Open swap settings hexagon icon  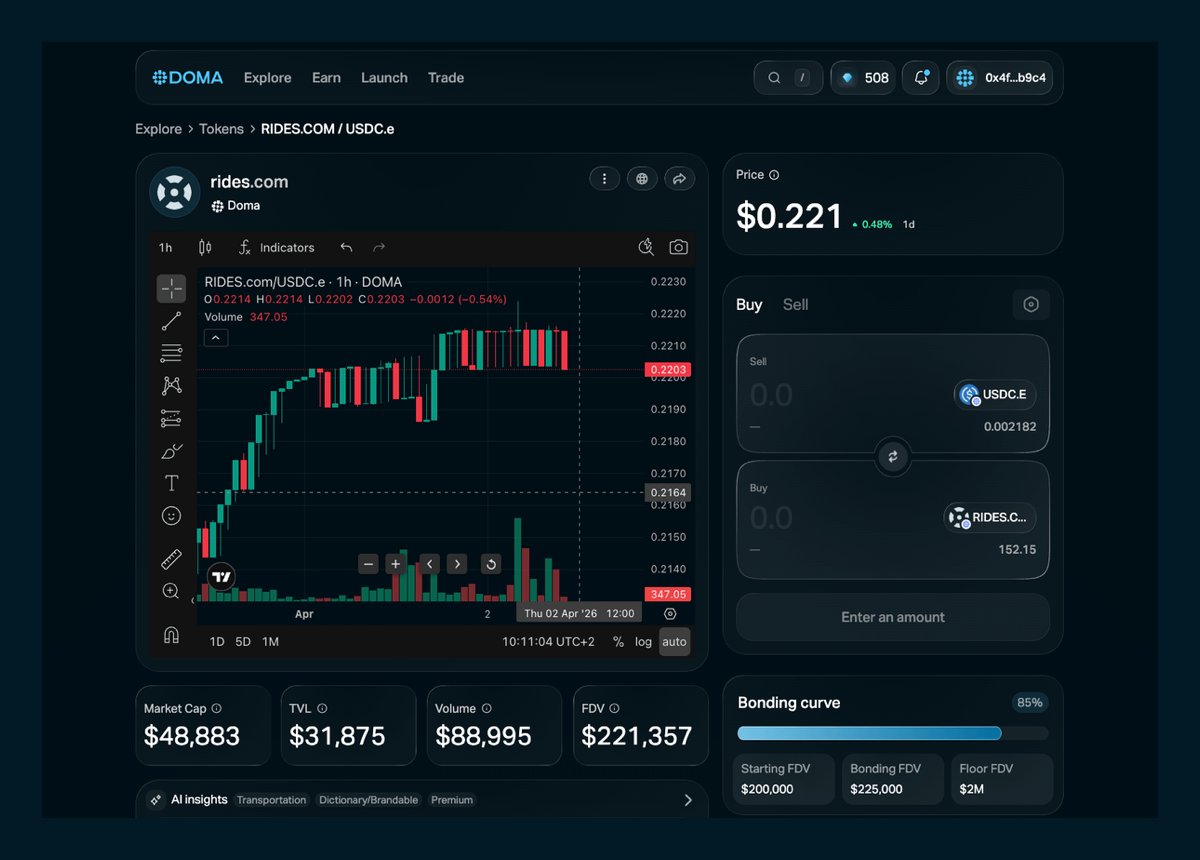(x=1031, y=305)
